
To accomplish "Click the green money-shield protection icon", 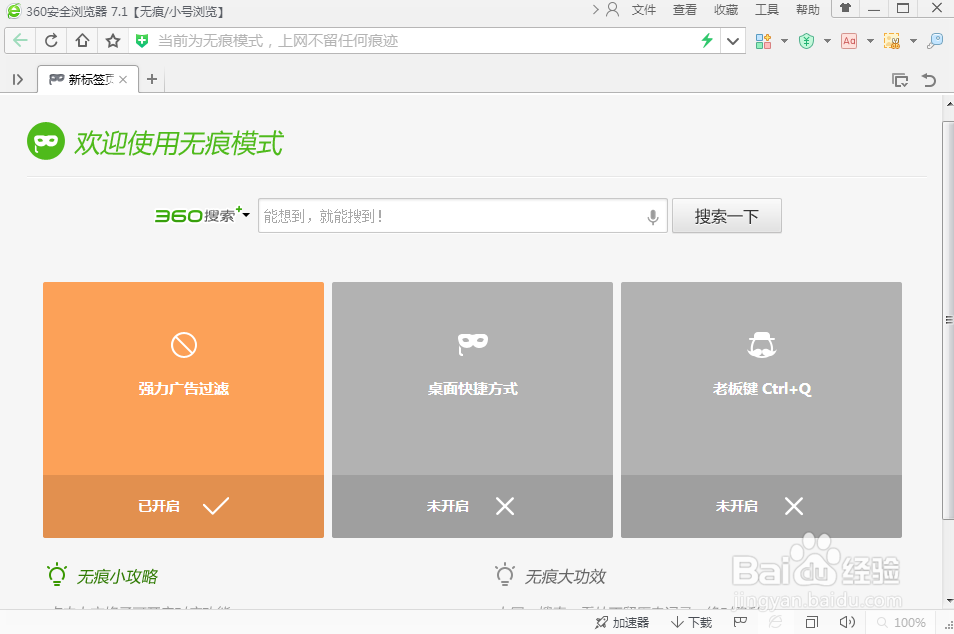I will pyautogui.click(x=806, y=41).
